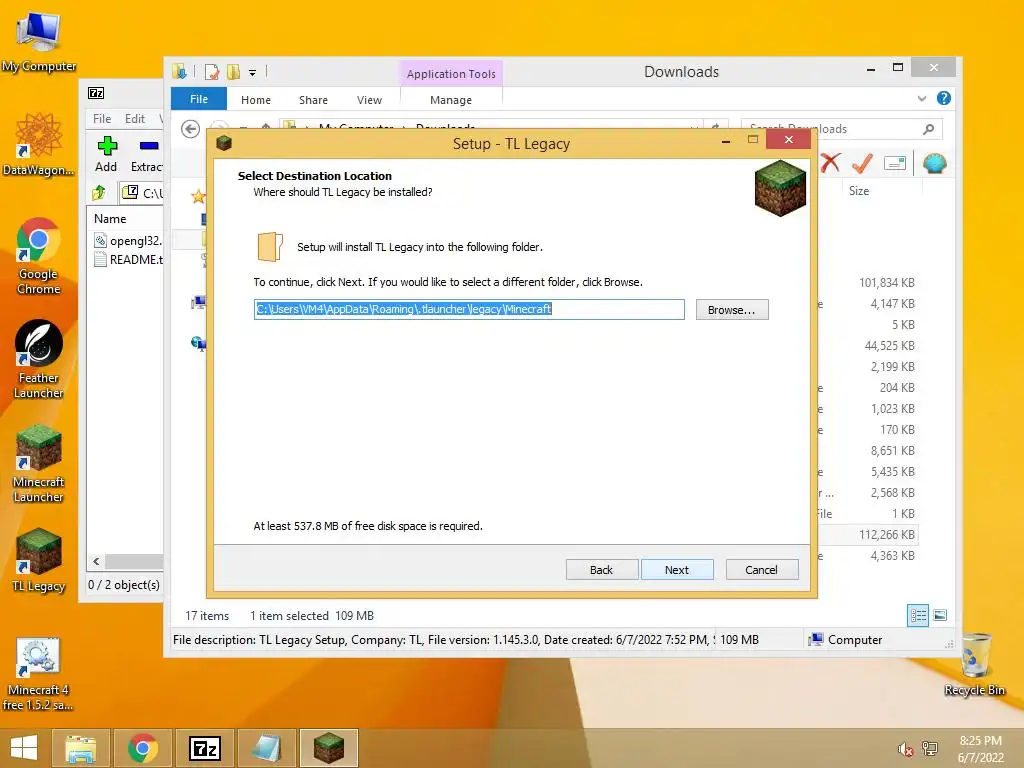Image resolution: width=1024 pixels, height=768 pixels.
Task: Open the View ribbon tab
Action: tap(369, 100)
